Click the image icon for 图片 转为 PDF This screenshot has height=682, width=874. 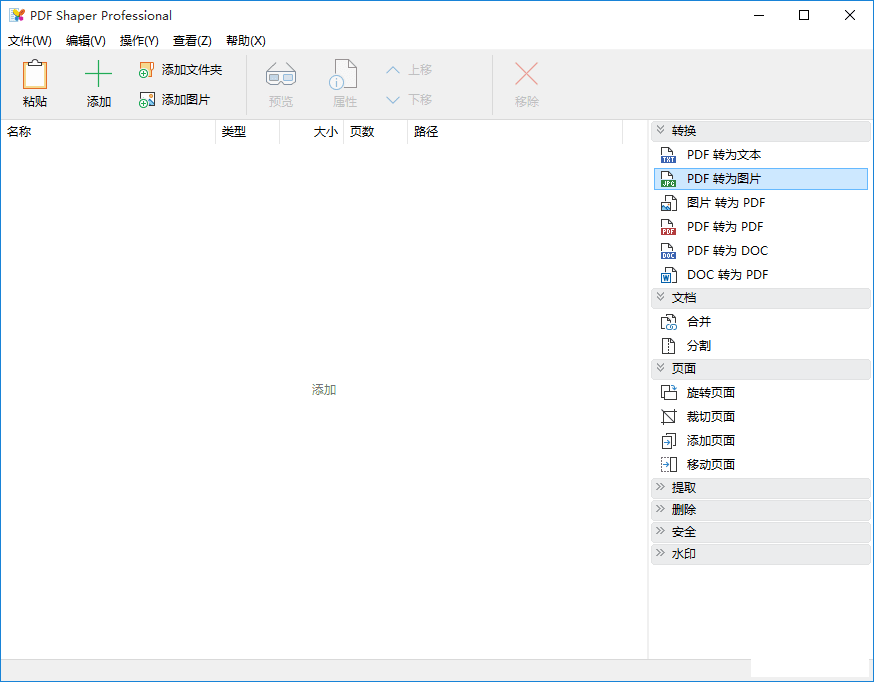click(x=668, y=203)
